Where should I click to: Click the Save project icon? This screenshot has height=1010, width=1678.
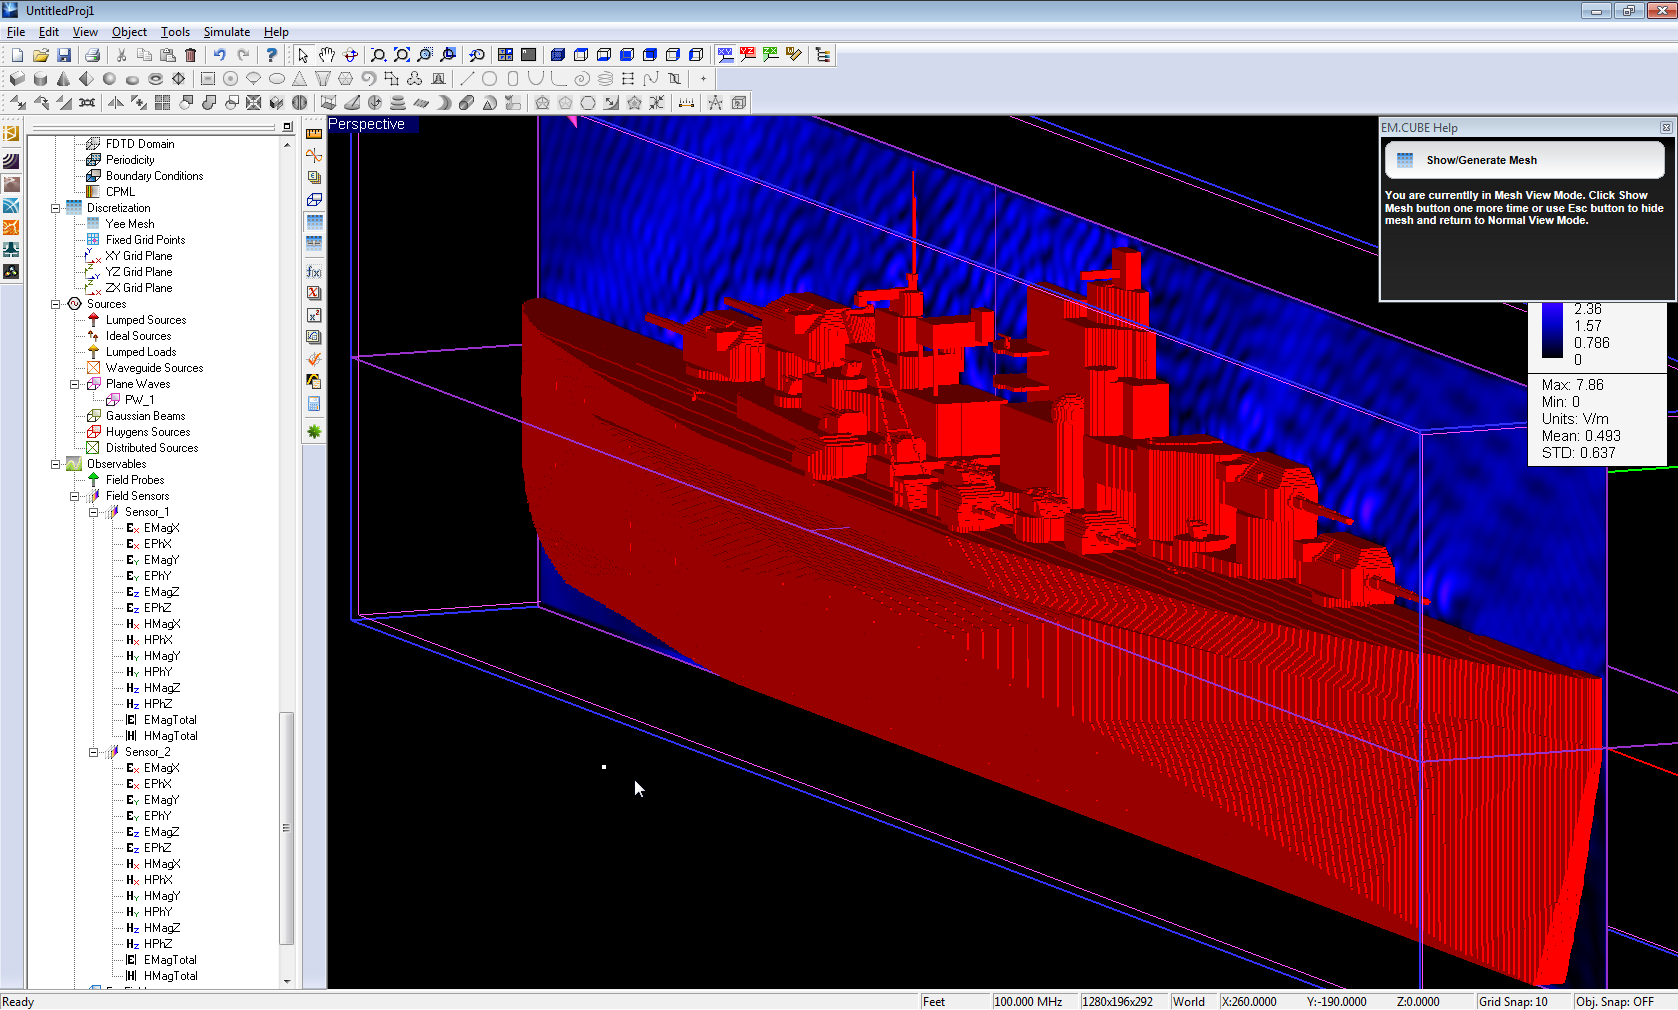(64, 55)
